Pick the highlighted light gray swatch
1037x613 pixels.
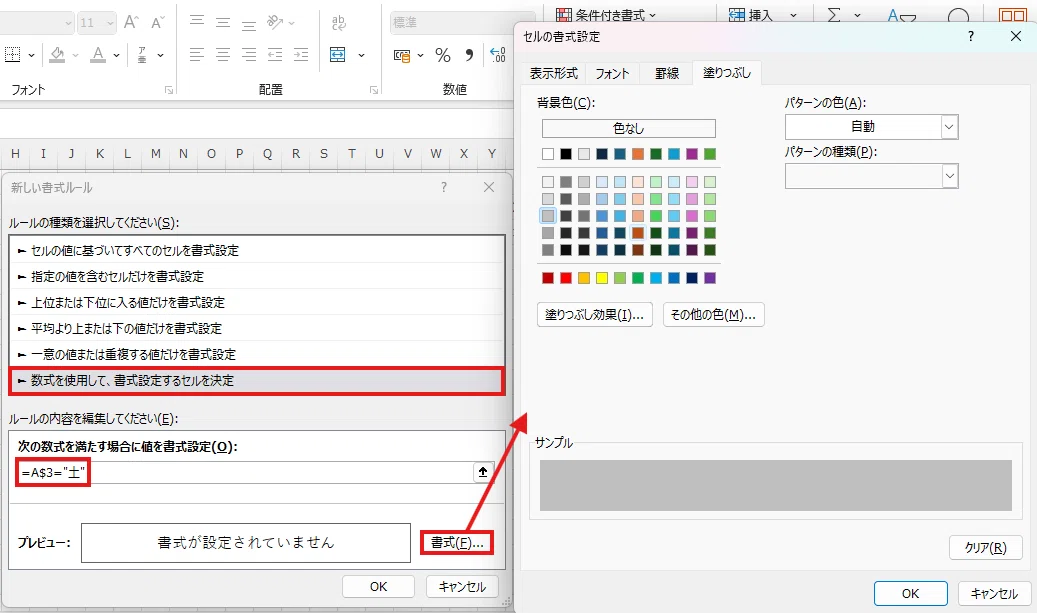[x=548, y=216]
